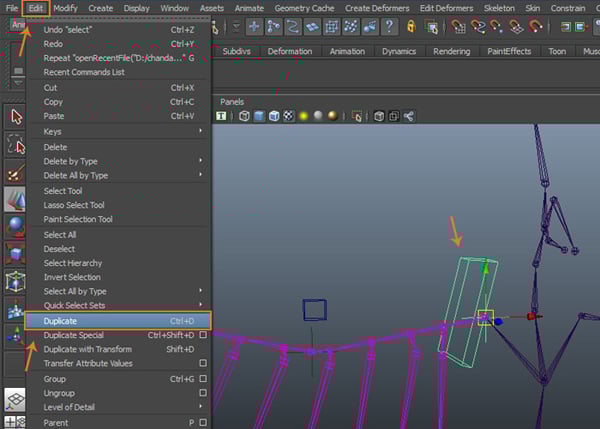600x429 pixels.
Task: Click the green Y-axis move handle
Action: coord(486,268)
